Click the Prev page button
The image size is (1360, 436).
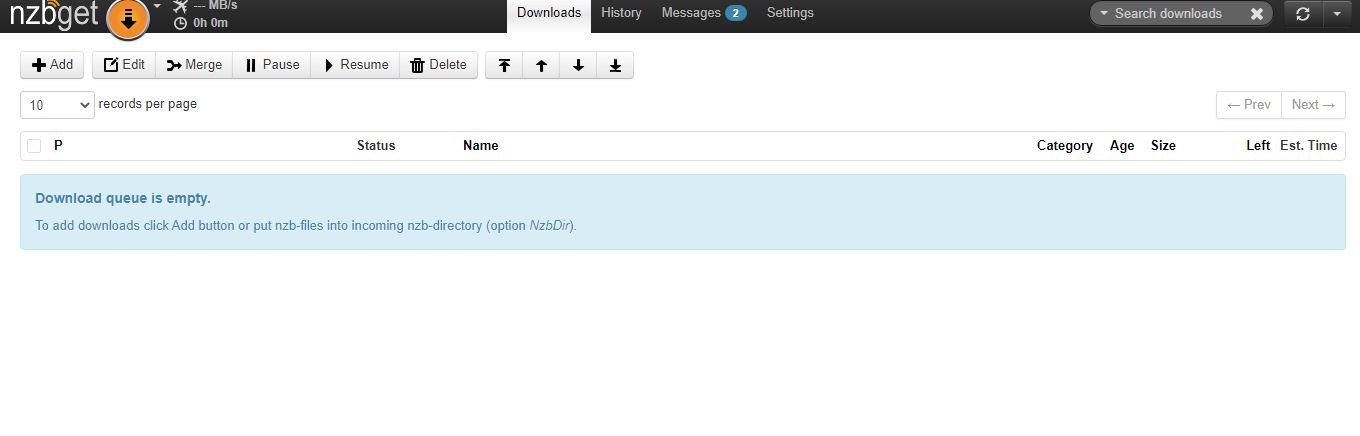(1248, 104)
